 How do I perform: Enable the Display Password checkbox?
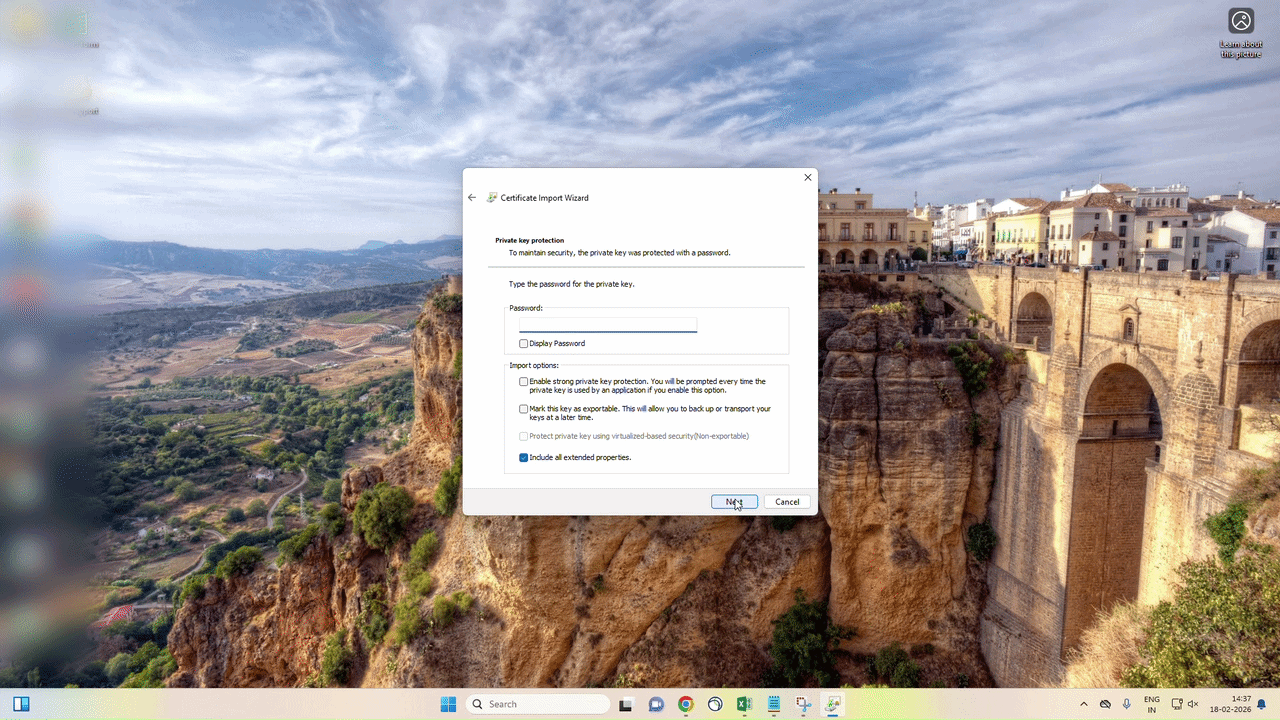(523, 343)
